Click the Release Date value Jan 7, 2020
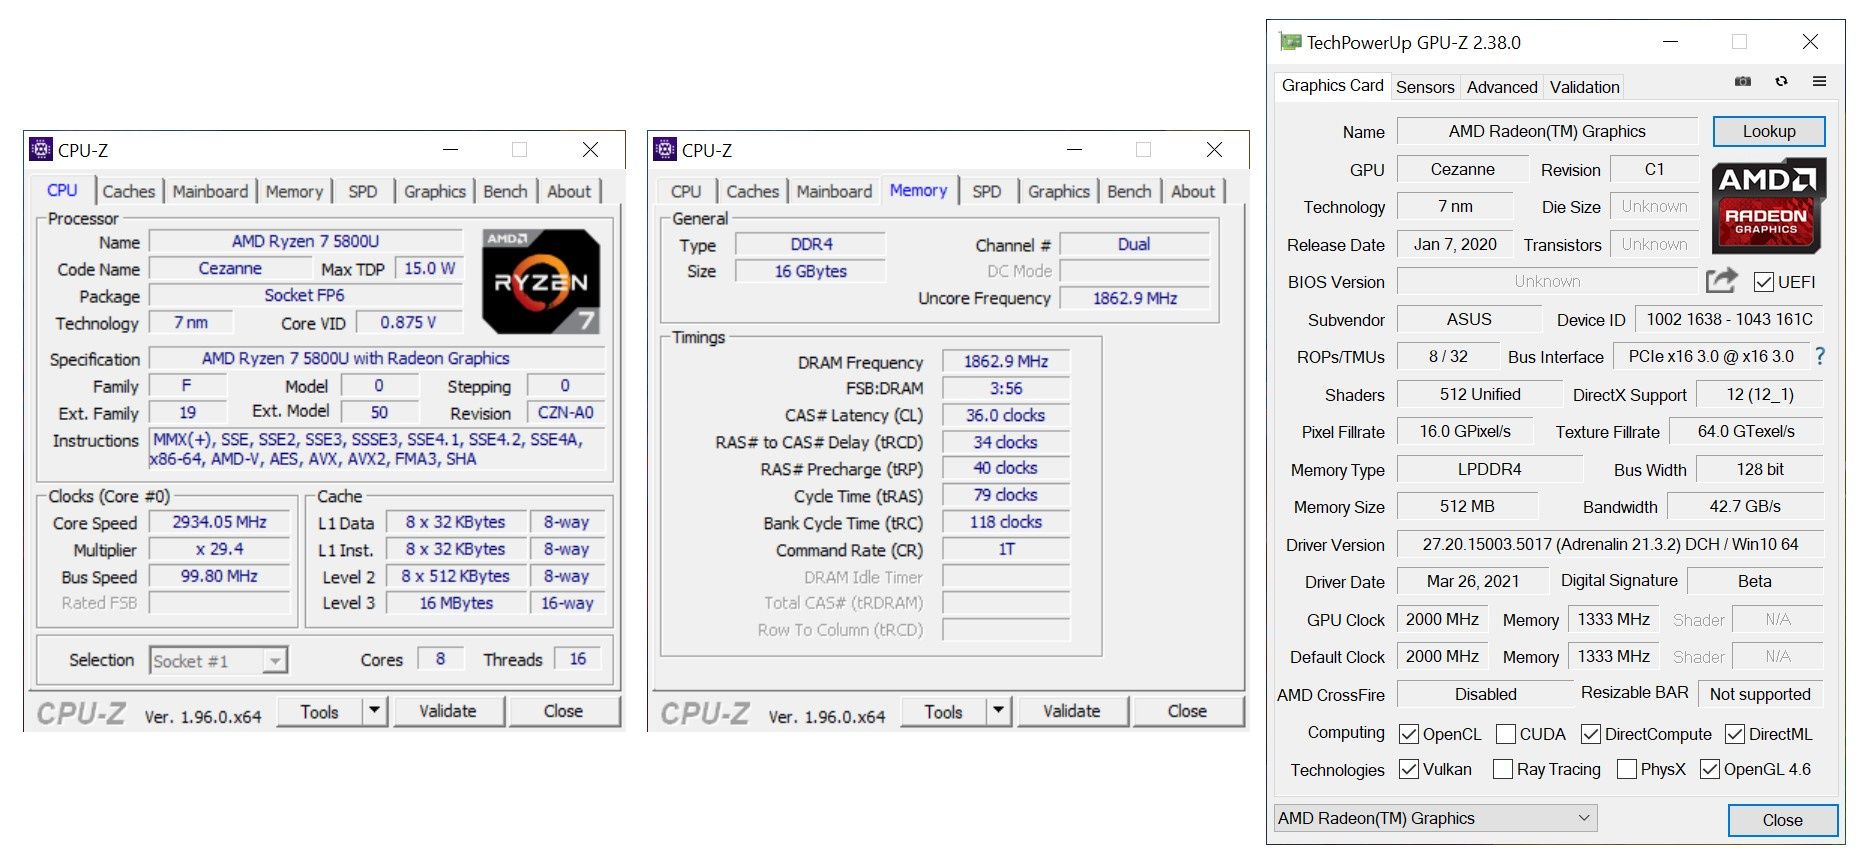The image size is (1866, 857). click(1455, 244)
